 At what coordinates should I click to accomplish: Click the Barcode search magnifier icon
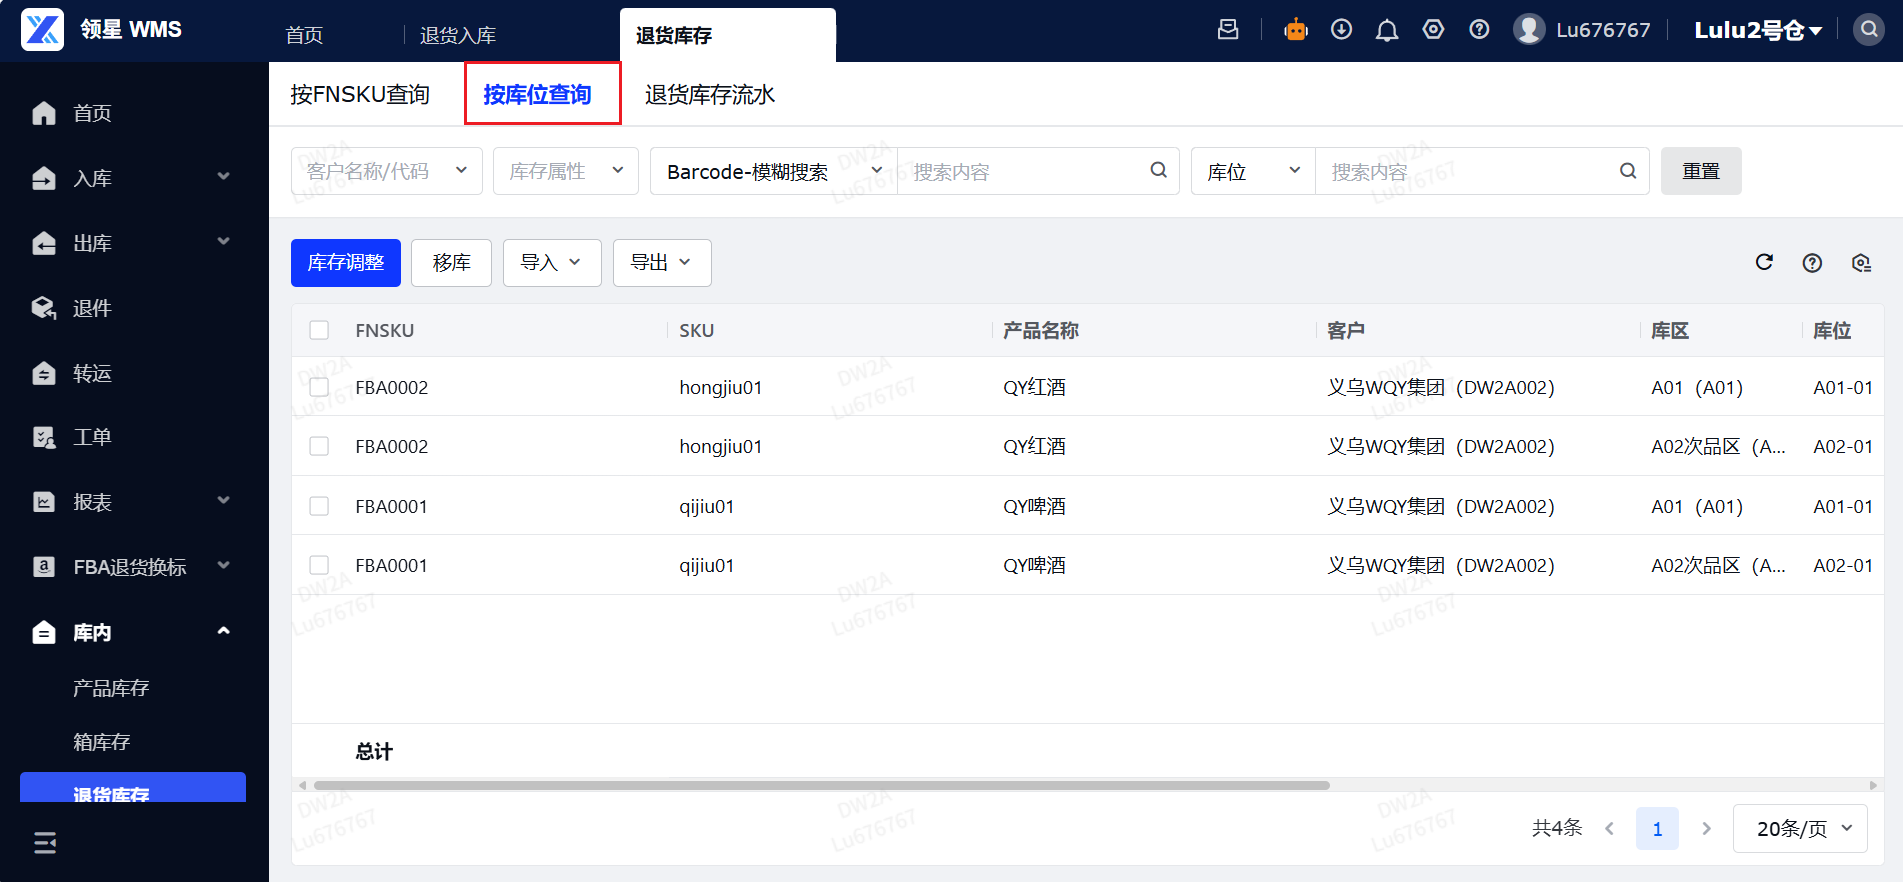pyautogui.click(x=1159, y=170)
